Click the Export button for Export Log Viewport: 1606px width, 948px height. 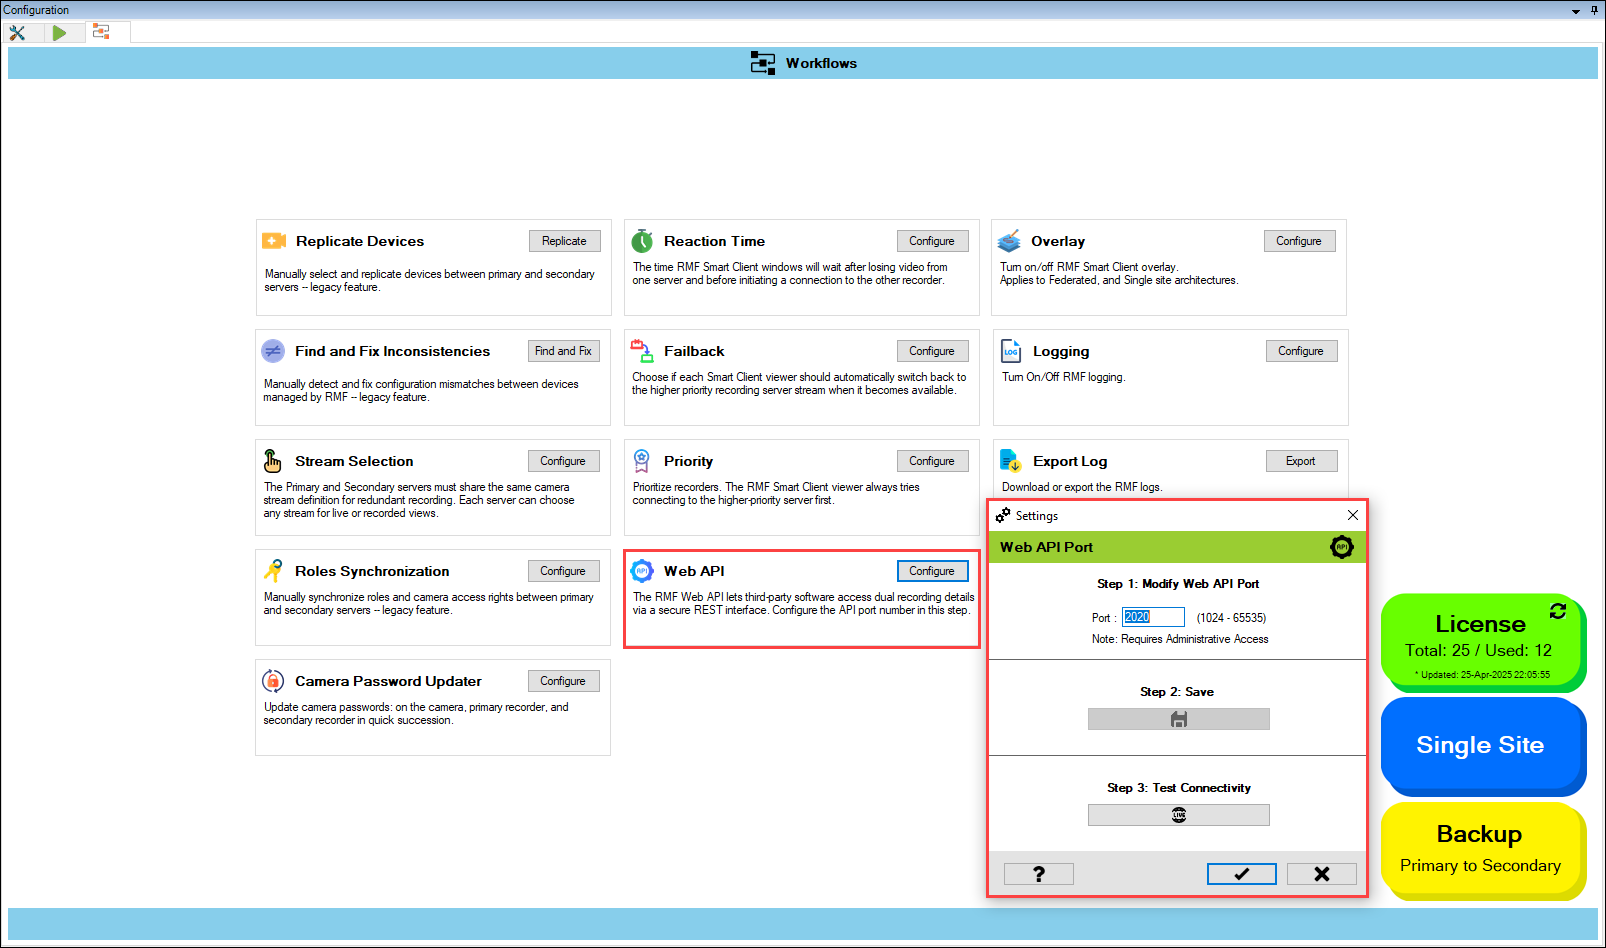click(x=1300, y=461)
